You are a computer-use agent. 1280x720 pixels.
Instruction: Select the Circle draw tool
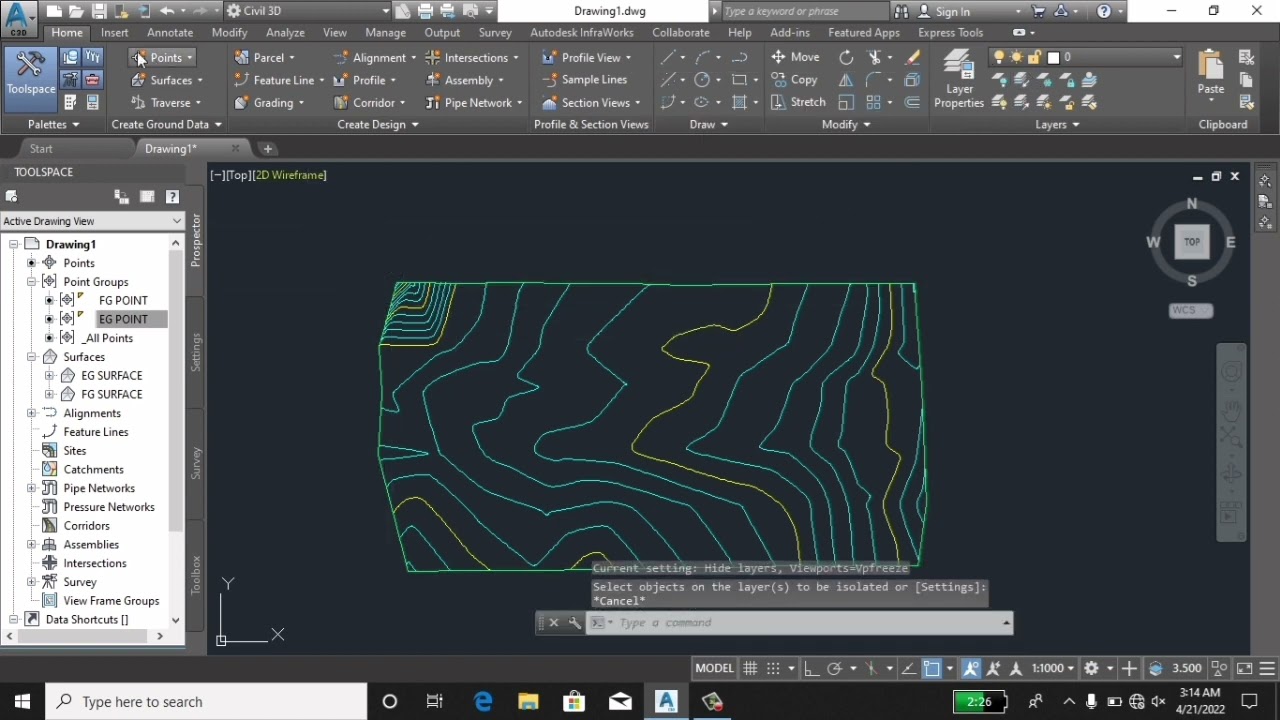702,80
